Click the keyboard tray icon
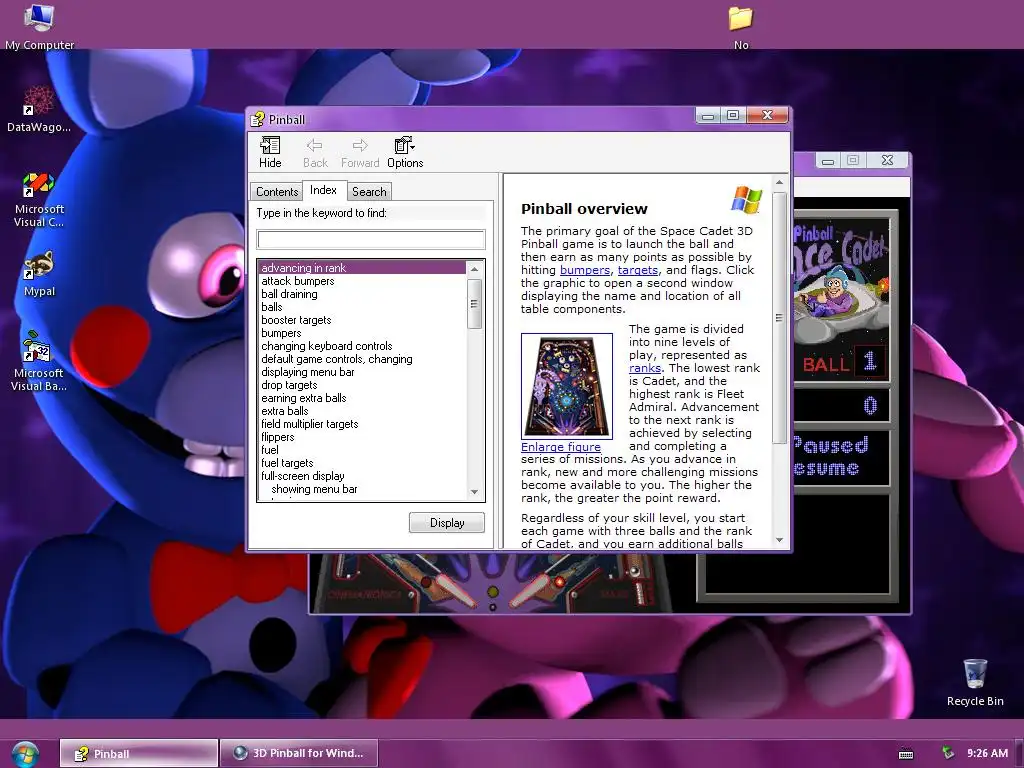 (x=906, y=754)
